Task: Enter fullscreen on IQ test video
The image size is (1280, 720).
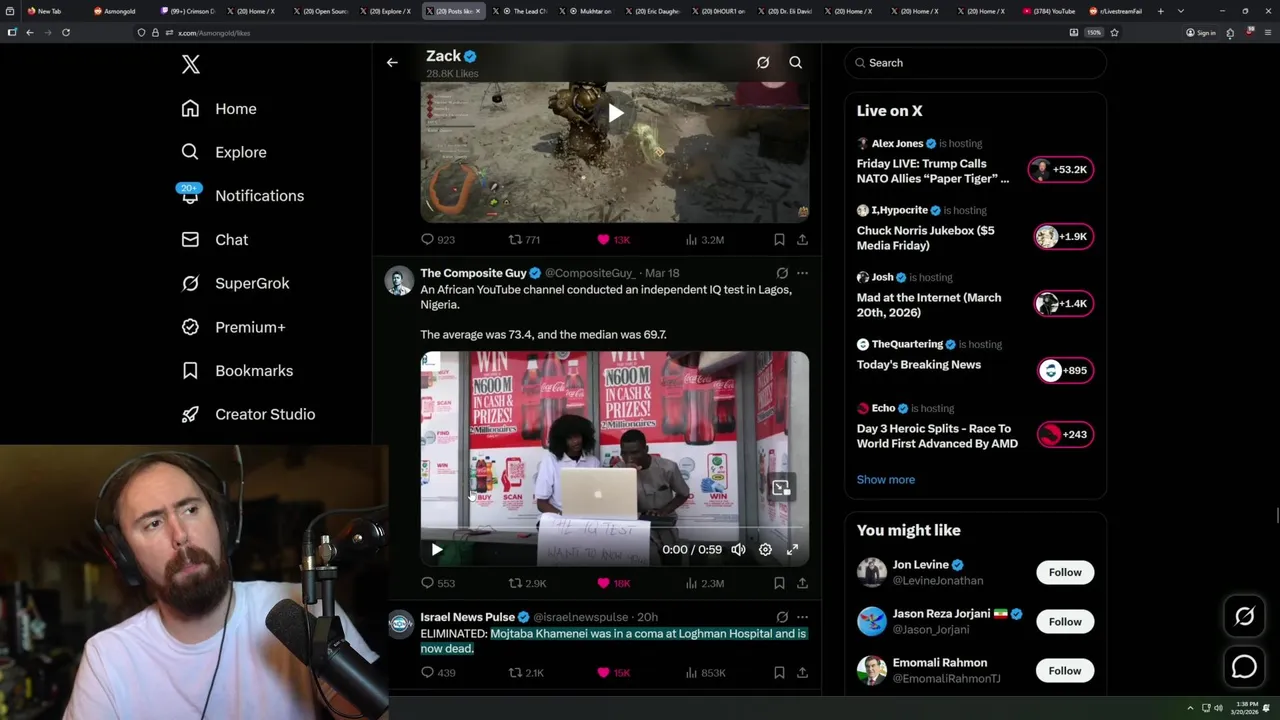Action: click(792, 549)
